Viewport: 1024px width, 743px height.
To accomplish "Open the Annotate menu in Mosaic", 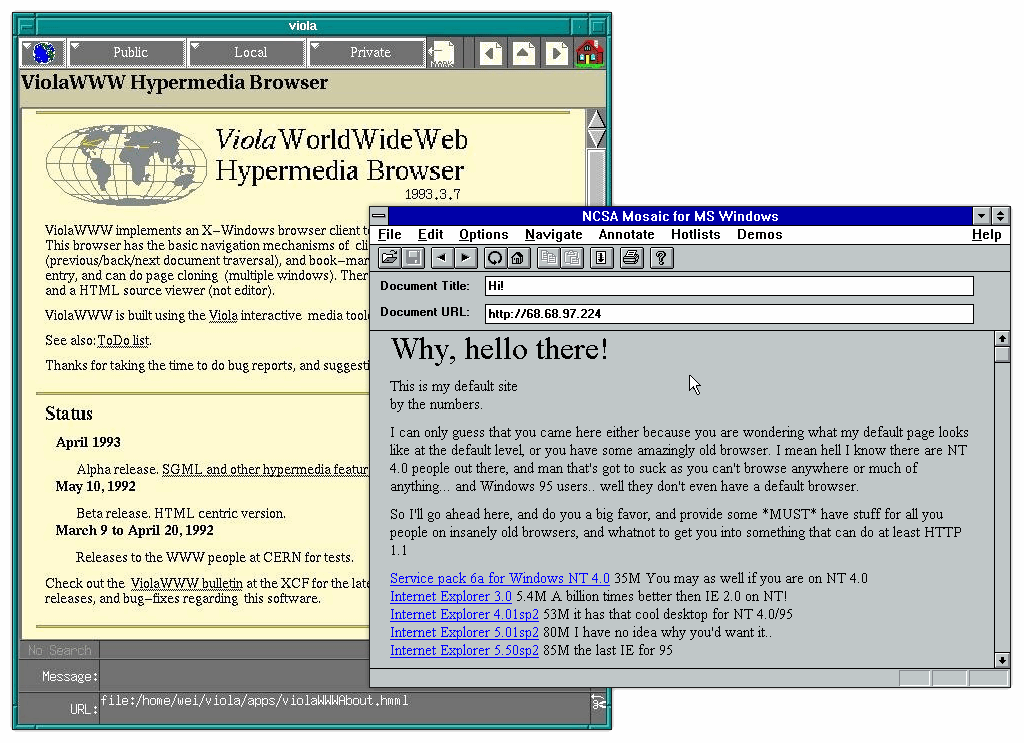I will (x=626, y=234).
